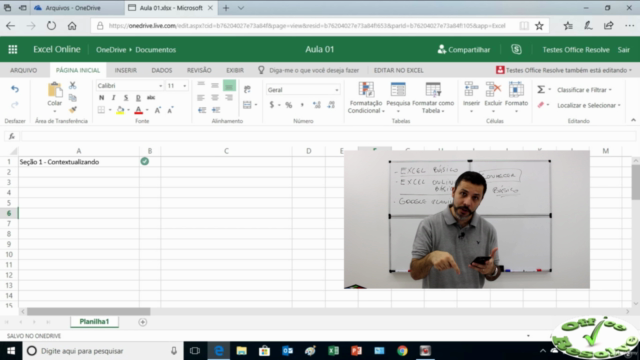This screenshot has width=640, height=360.
Task: Go to OneDrive breadcrumb link
Action: (x=111, y=50)
